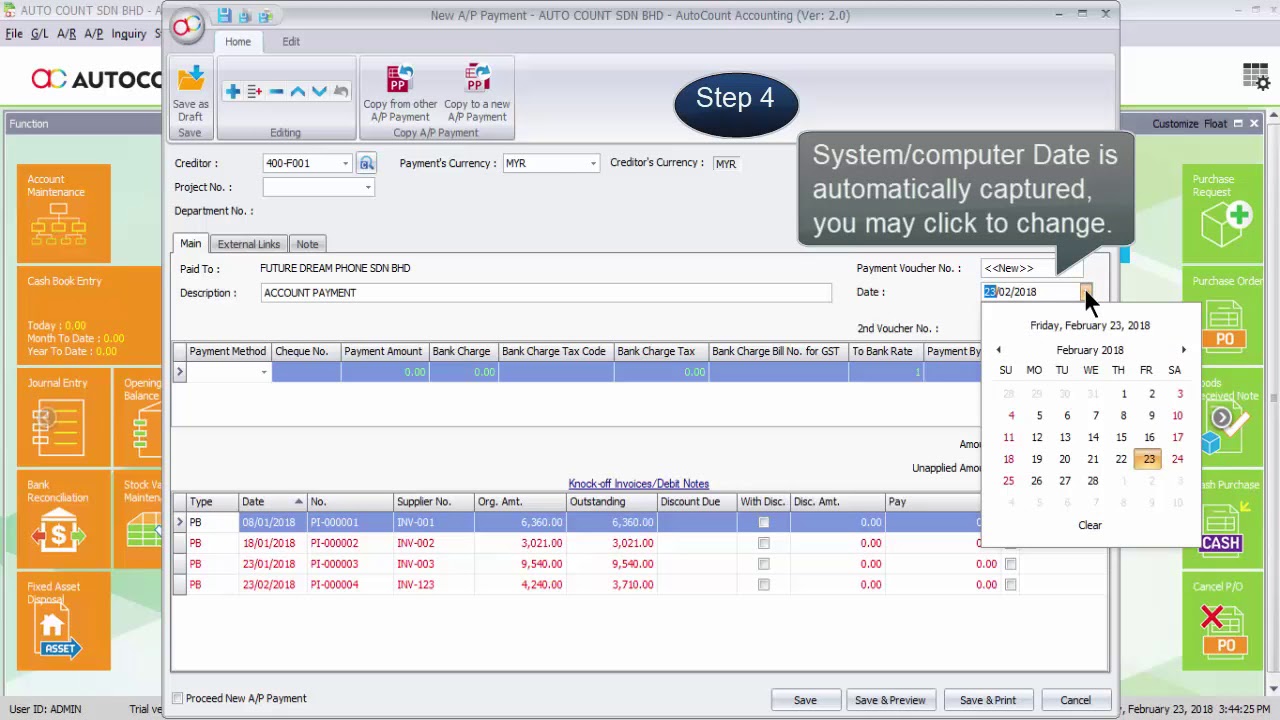Tick With Disc. checkbox for PI-000001
Image resolution: width=1280 pixels, height=720 pixels.
(764, 522)
